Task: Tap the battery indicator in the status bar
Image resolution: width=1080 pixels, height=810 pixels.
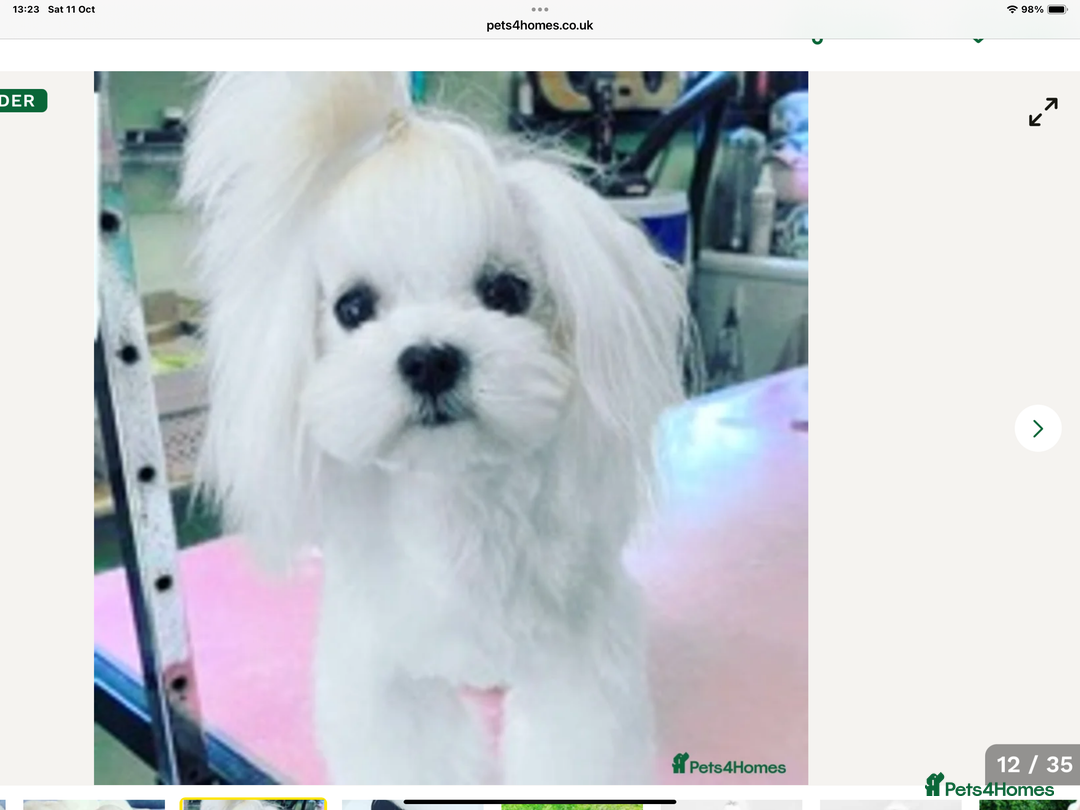Action: [x=1057, y=9]
